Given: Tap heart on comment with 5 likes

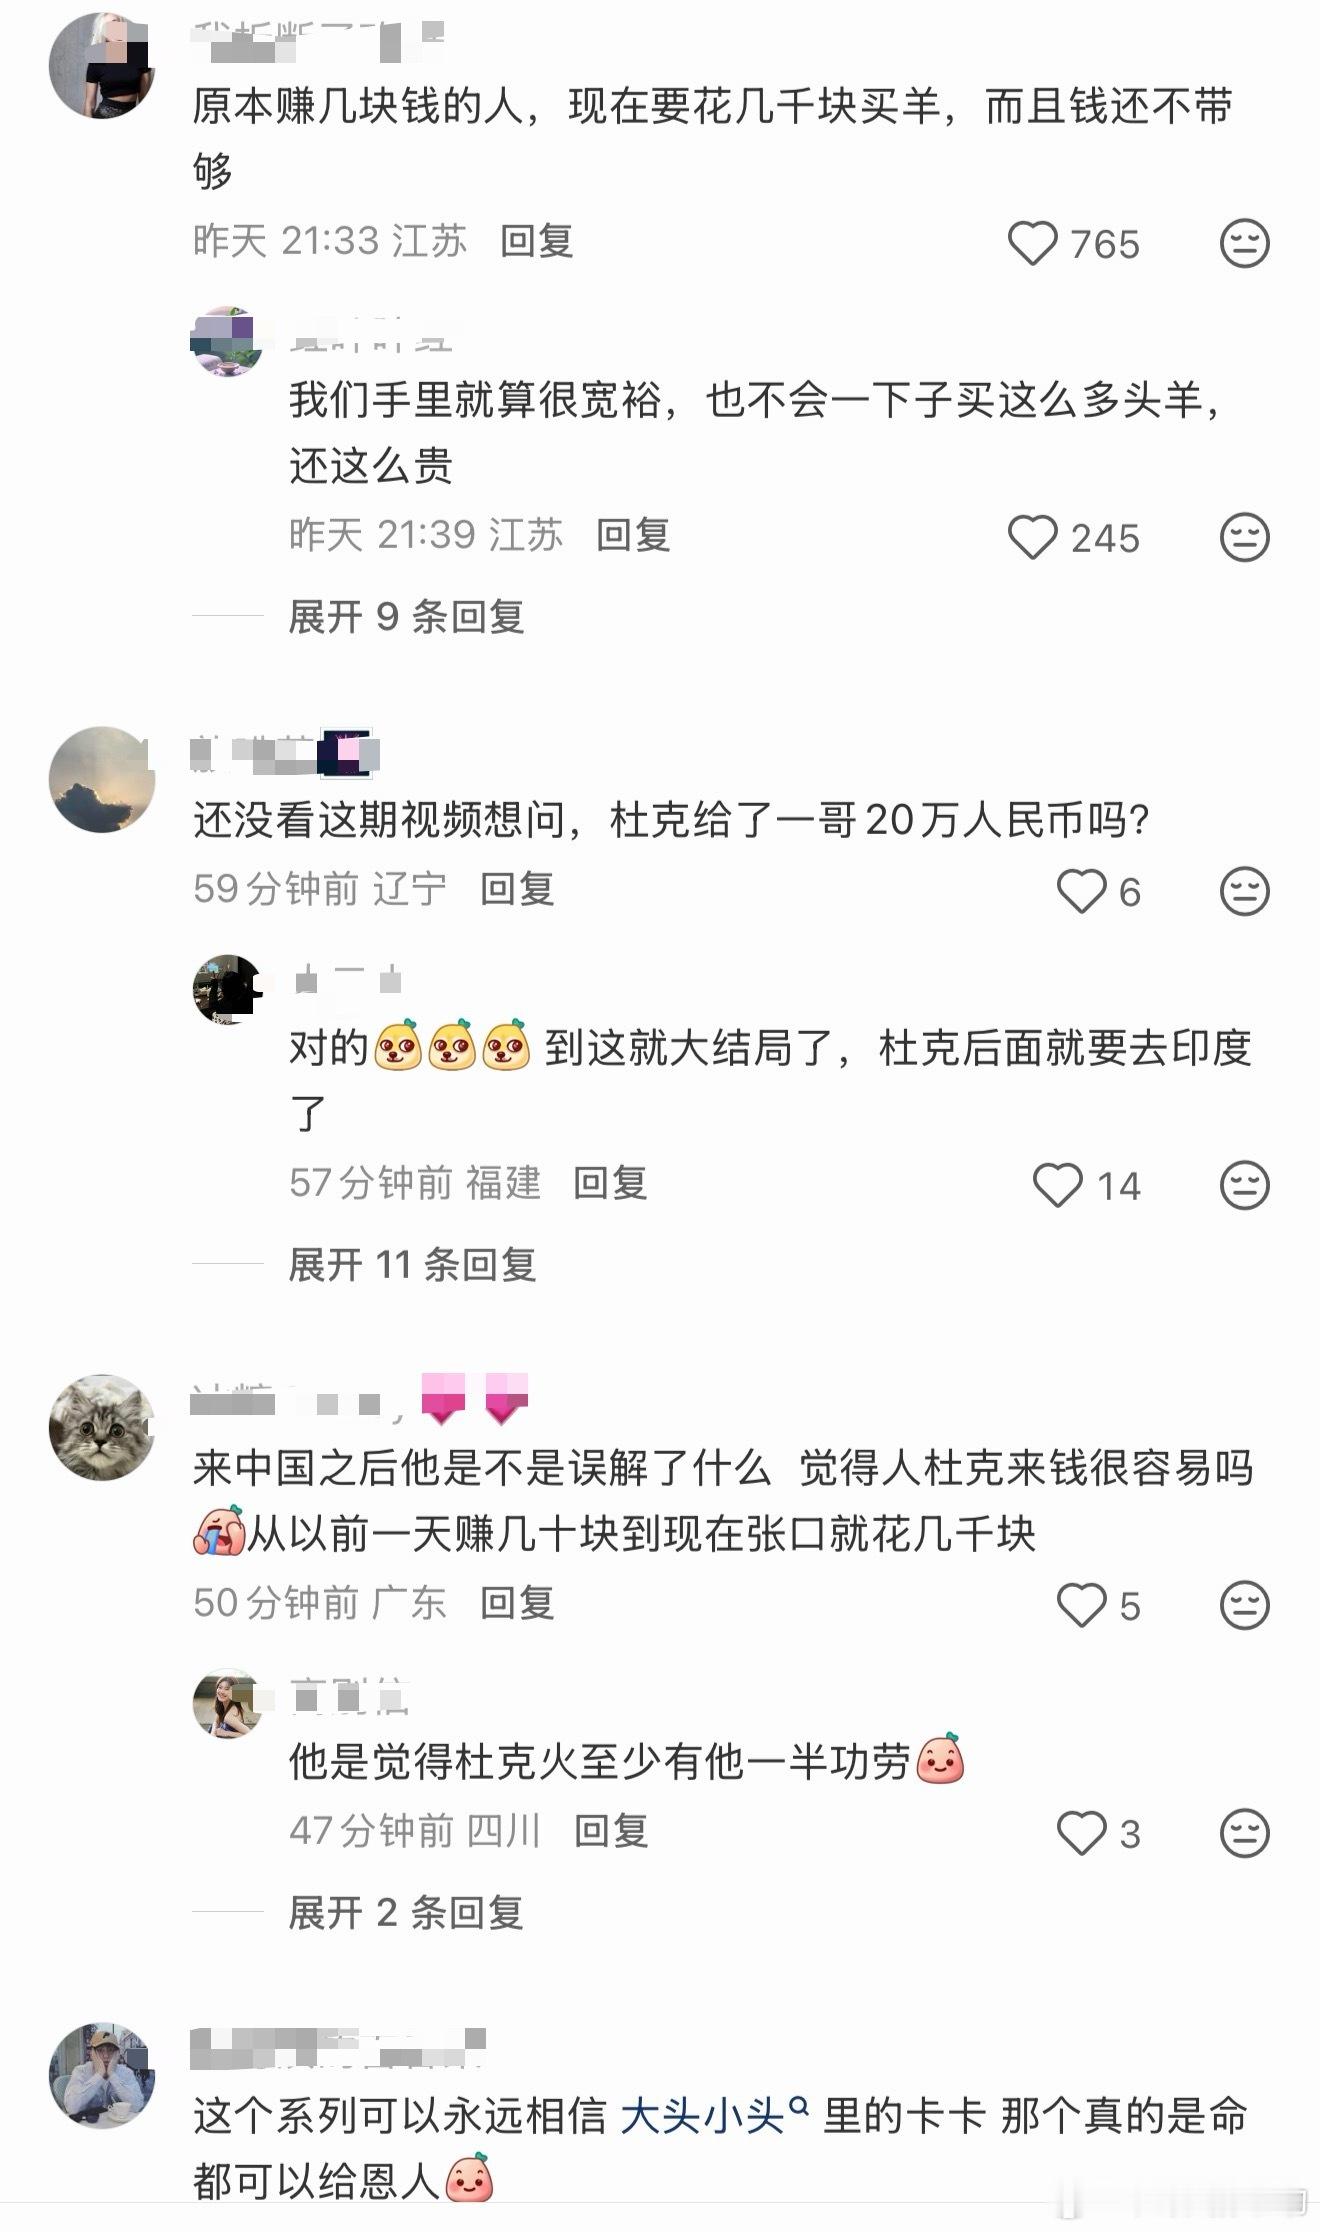Looking at the screenshot, I should [x=1082, y=1605].
